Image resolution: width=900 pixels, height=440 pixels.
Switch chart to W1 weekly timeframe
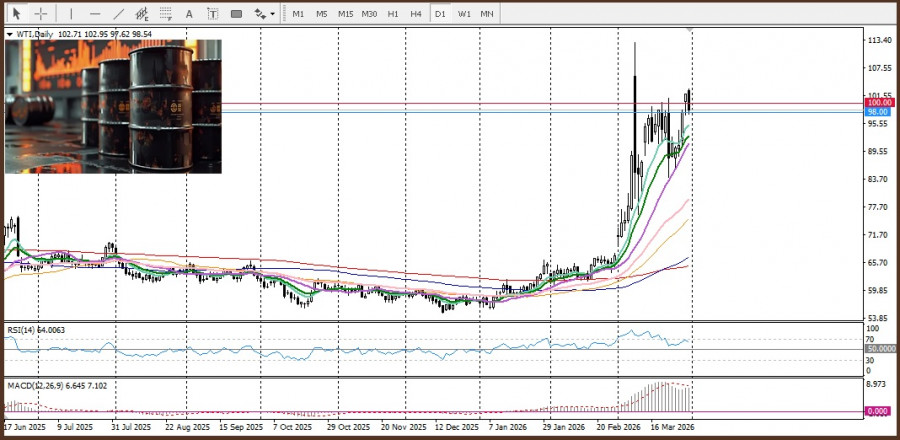coord(464,14)
